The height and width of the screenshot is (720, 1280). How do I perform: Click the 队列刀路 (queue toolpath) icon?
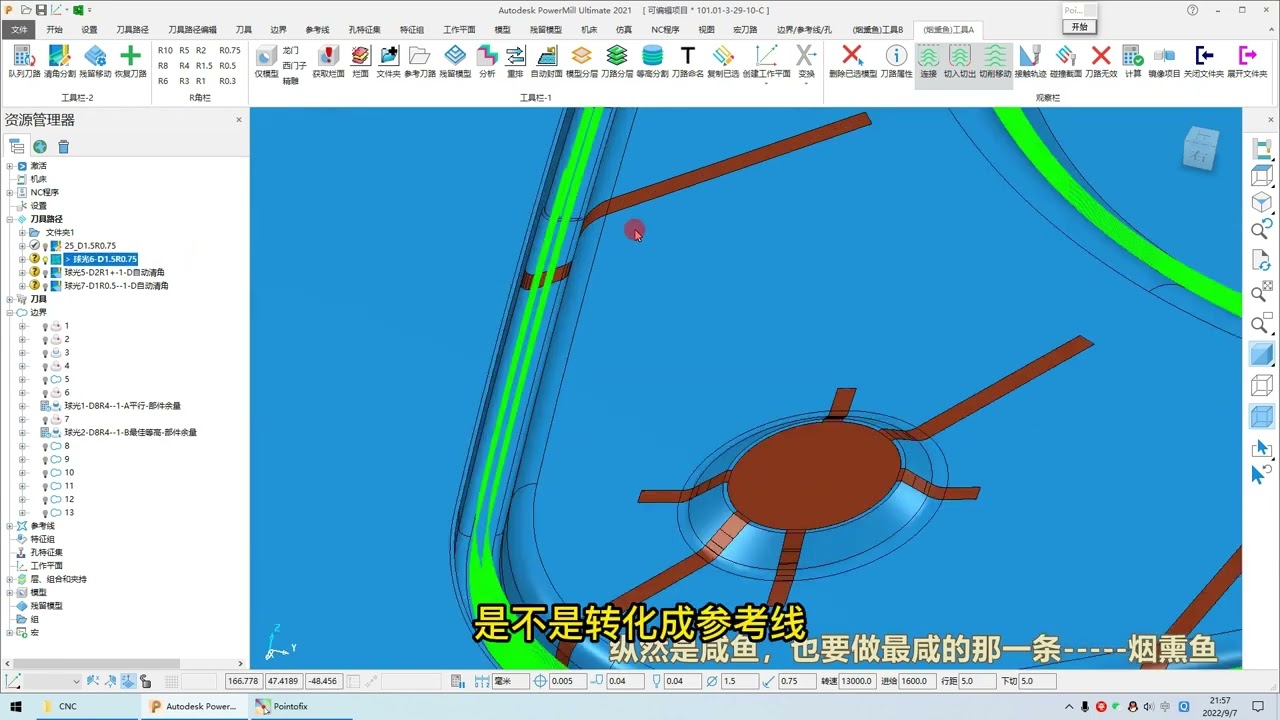[24, 61]
